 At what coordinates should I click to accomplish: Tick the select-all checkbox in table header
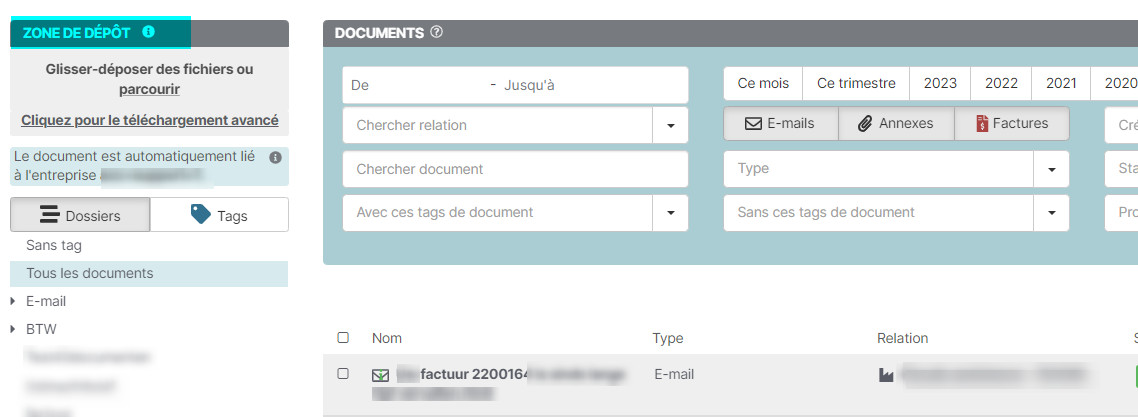coord(344,338)
